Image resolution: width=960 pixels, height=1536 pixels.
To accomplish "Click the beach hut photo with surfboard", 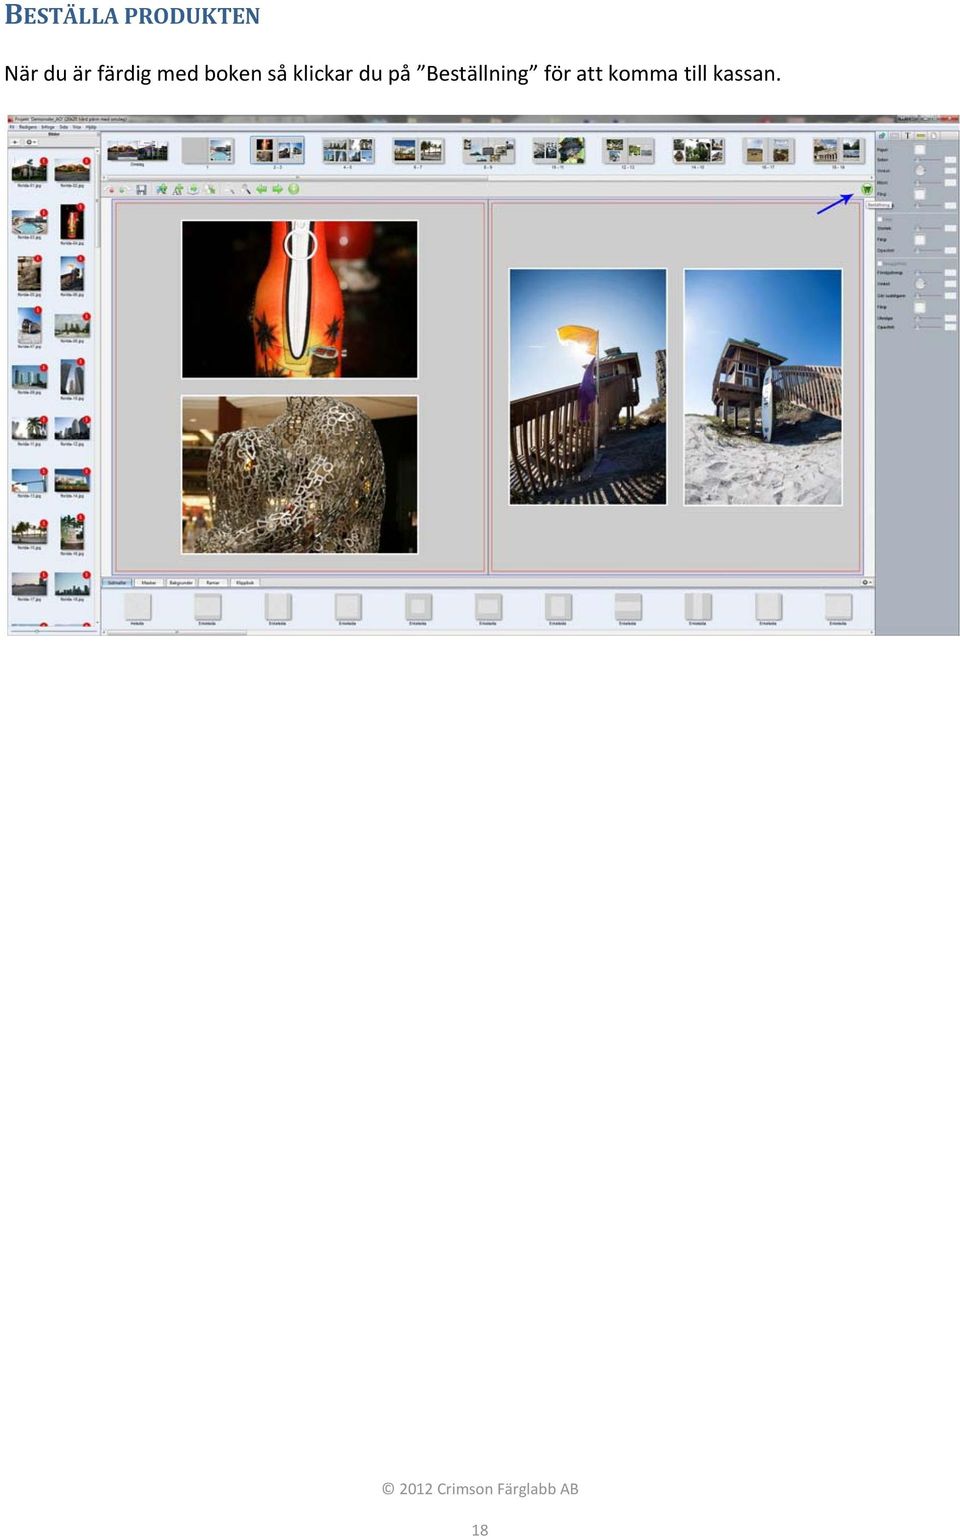I will [x=763, y=386].
